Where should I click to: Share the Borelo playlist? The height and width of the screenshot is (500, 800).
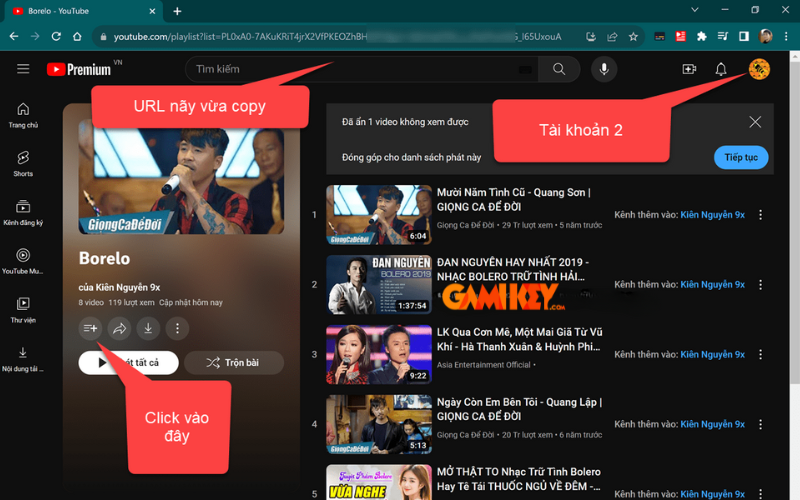119,328
